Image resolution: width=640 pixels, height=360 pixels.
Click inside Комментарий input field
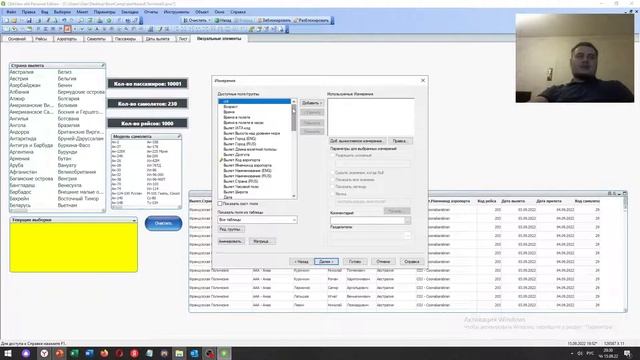(x=367, y=220)
